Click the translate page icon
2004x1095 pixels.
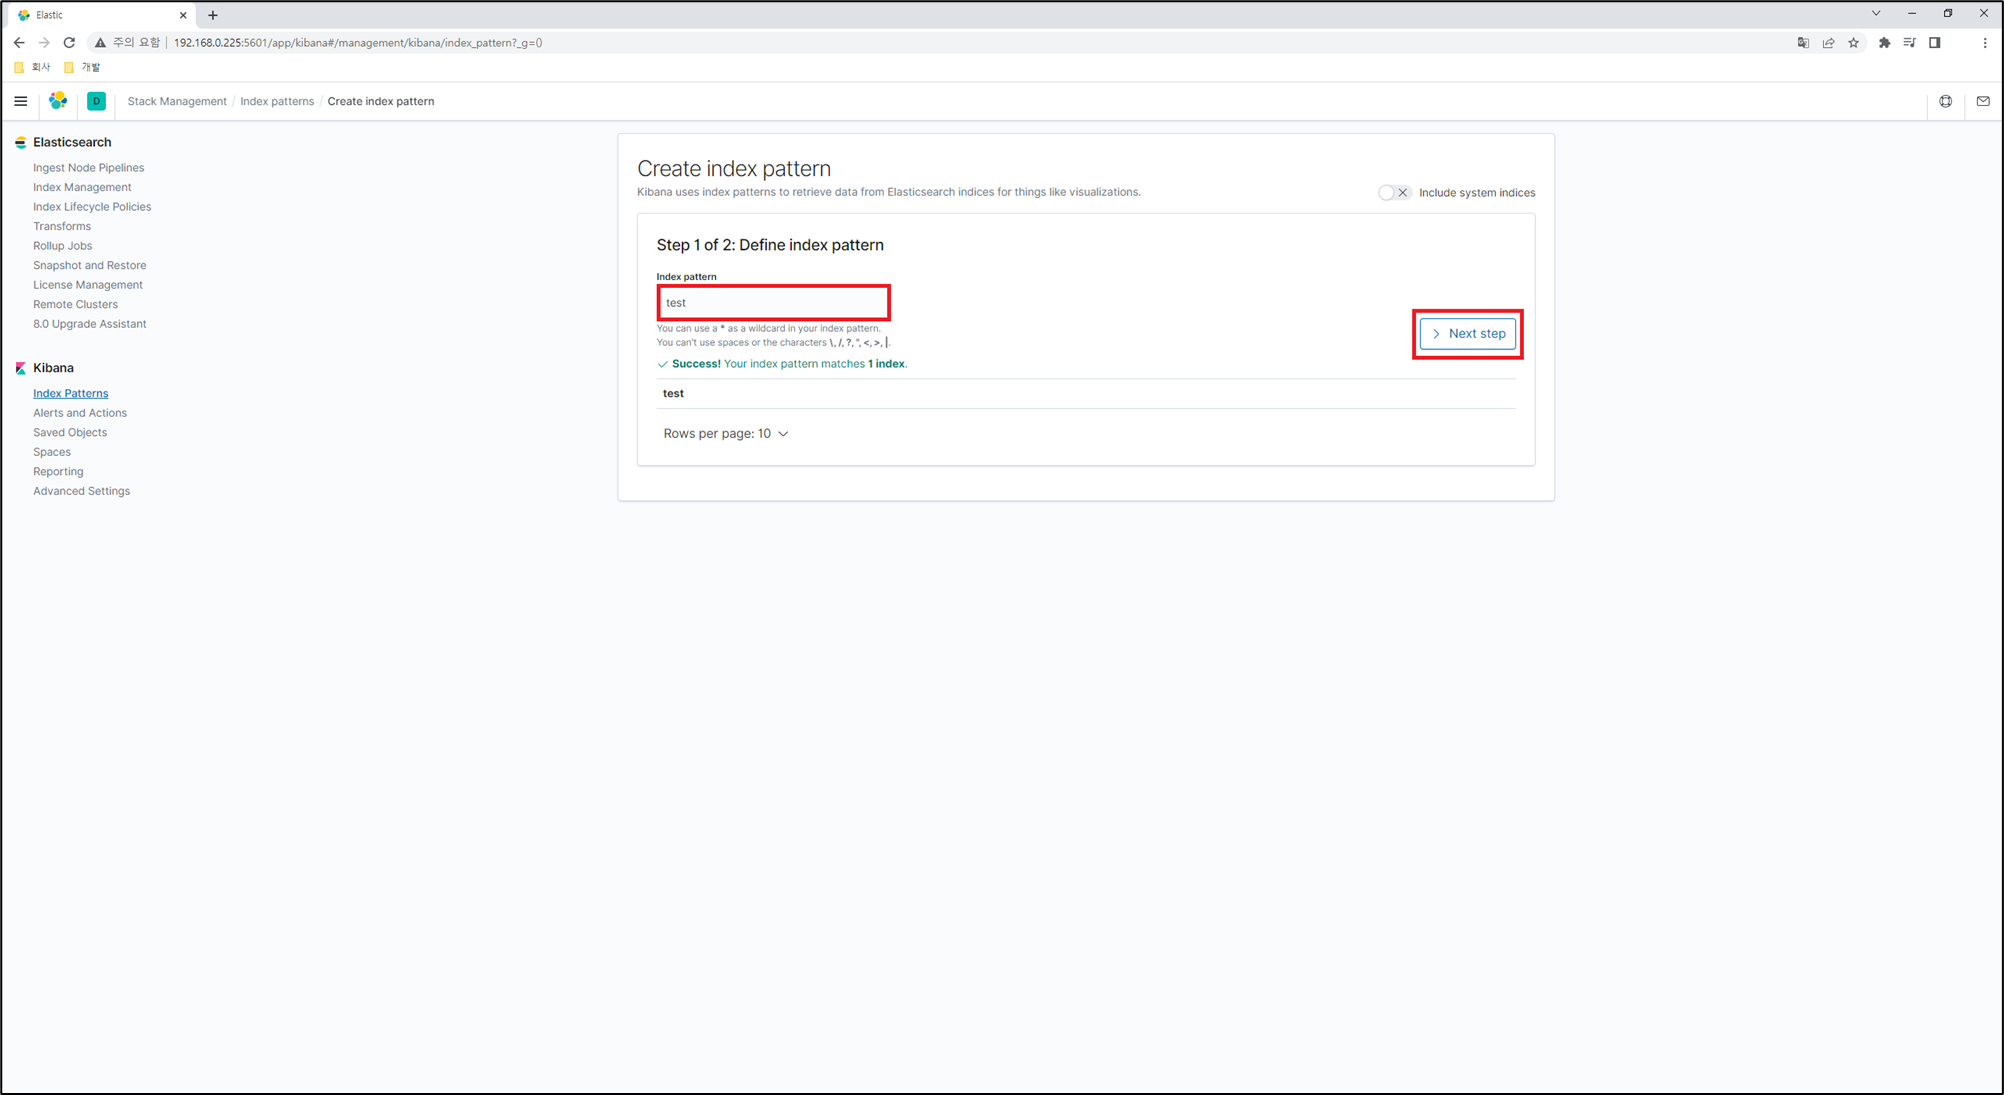(1803, 43)
